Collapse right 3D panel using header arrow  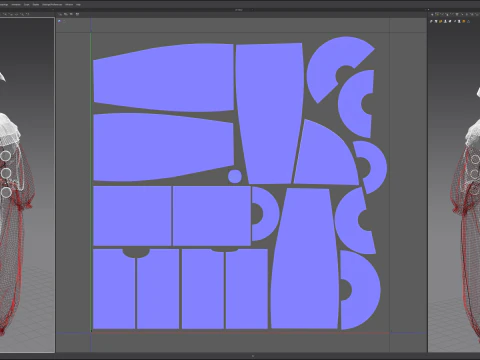point(429,10)
